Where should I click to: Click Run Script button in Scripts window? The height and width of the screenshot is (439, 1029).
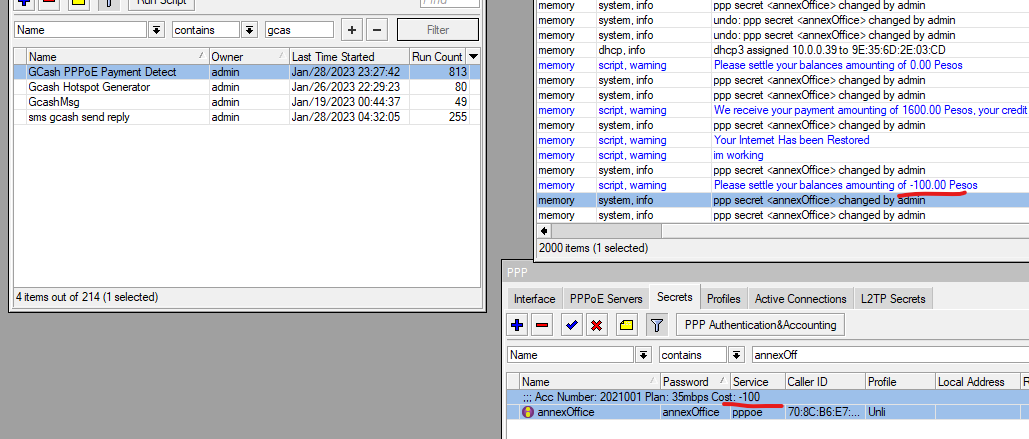tap(161, 3)
